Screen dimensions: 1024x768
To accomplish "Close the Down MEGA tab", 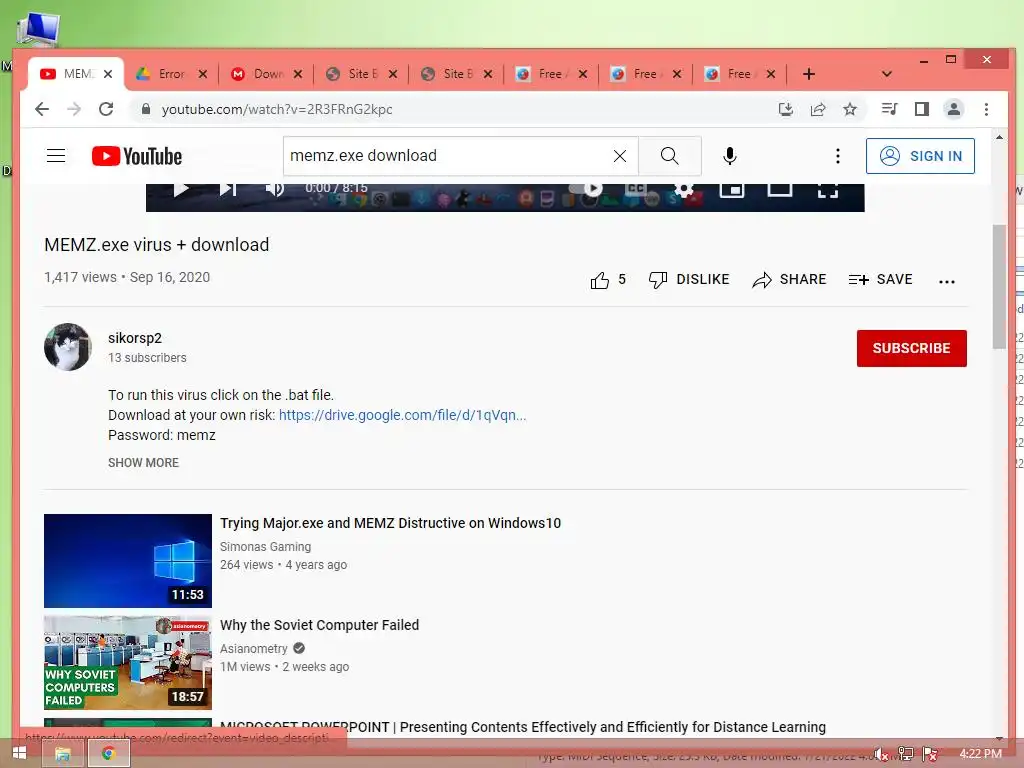I will click(298, 74).
